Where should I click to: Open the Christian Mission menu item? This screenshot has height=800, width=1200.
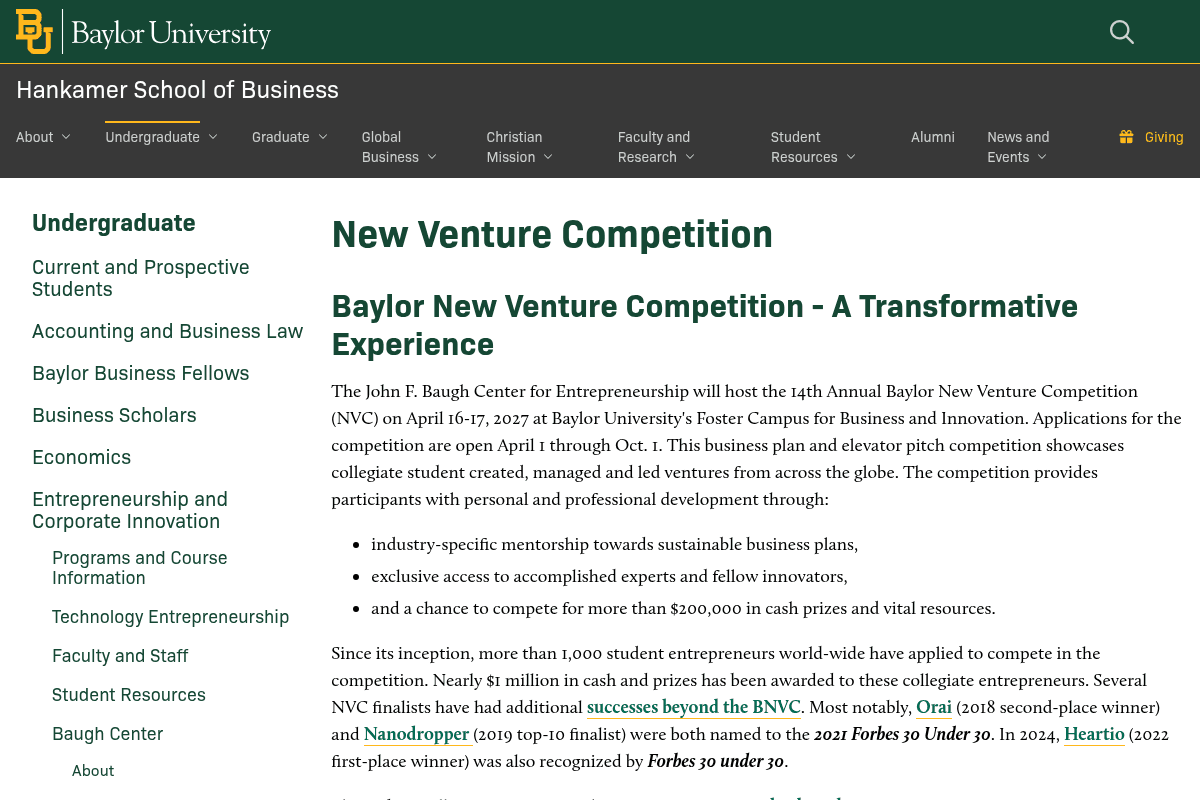click(514, 147)
